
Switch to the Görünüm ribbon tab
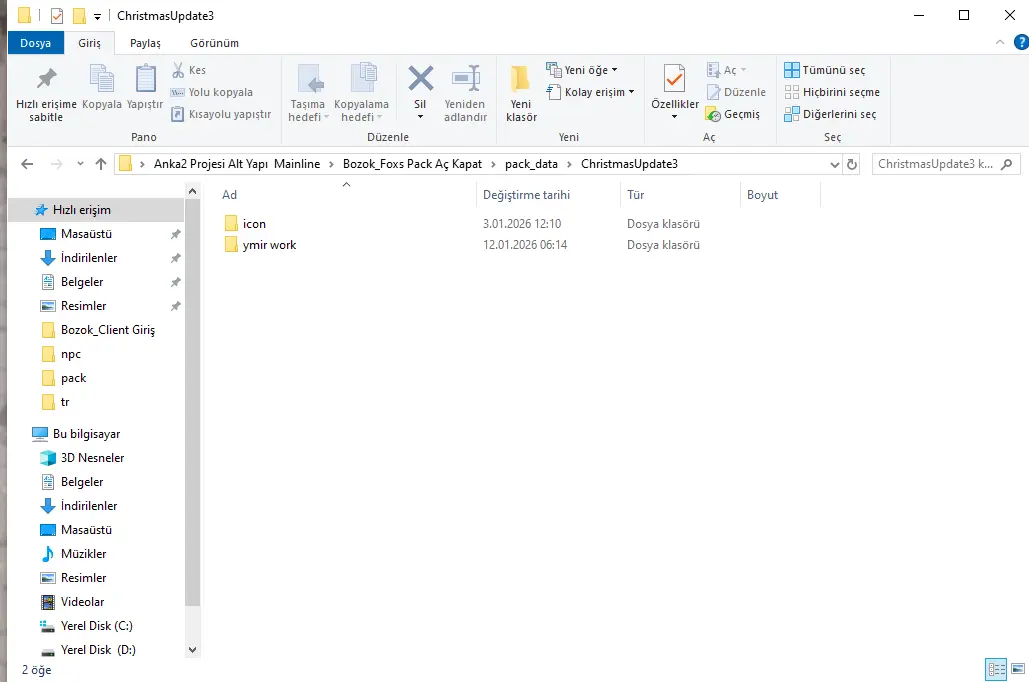pos(212,43)
